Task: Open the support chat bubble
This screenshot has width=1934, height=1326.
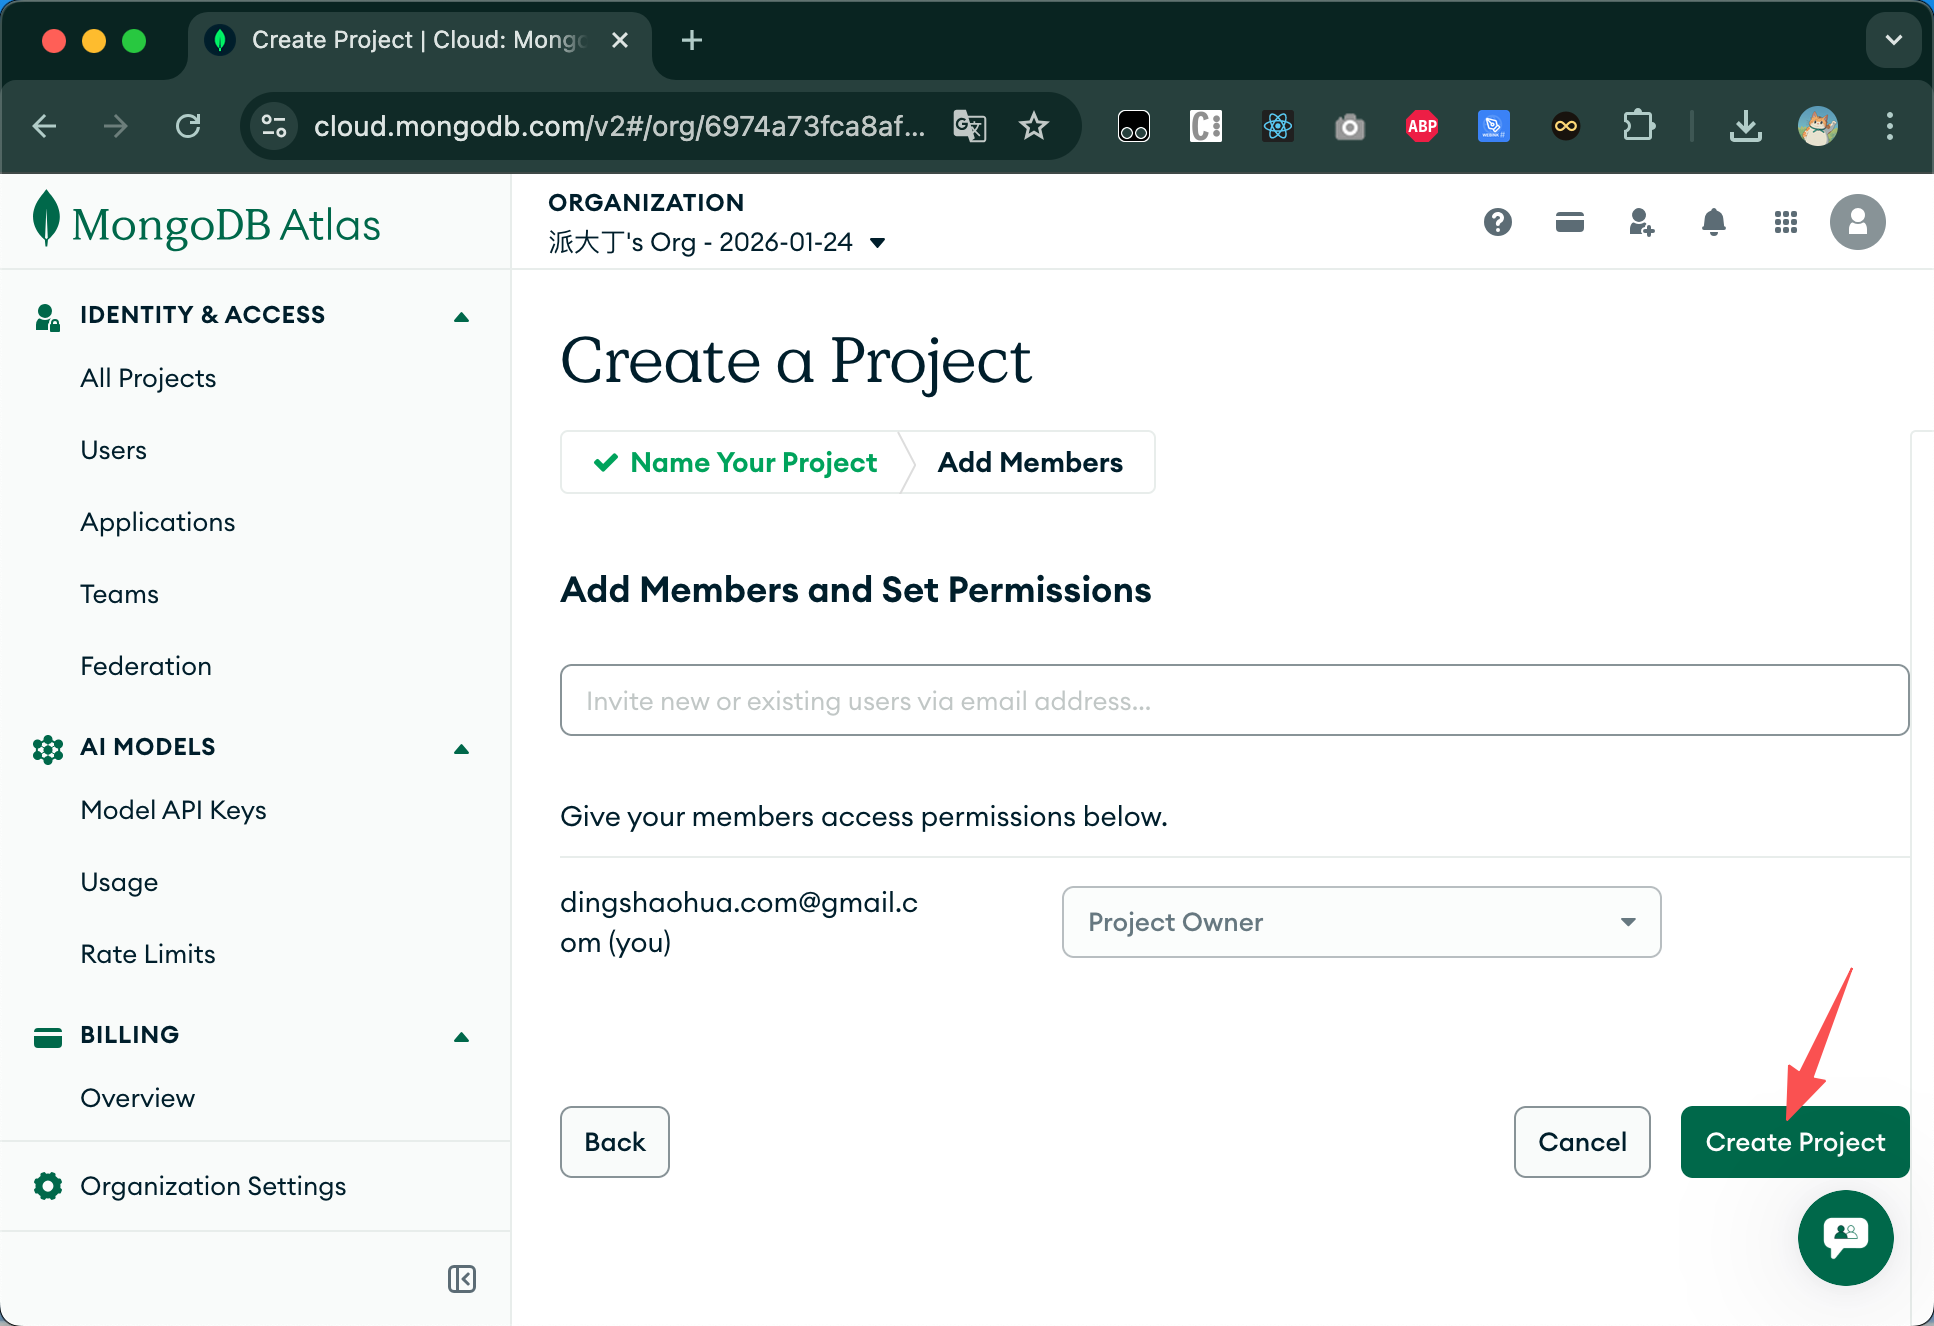Action: tap(1845, 1237)
